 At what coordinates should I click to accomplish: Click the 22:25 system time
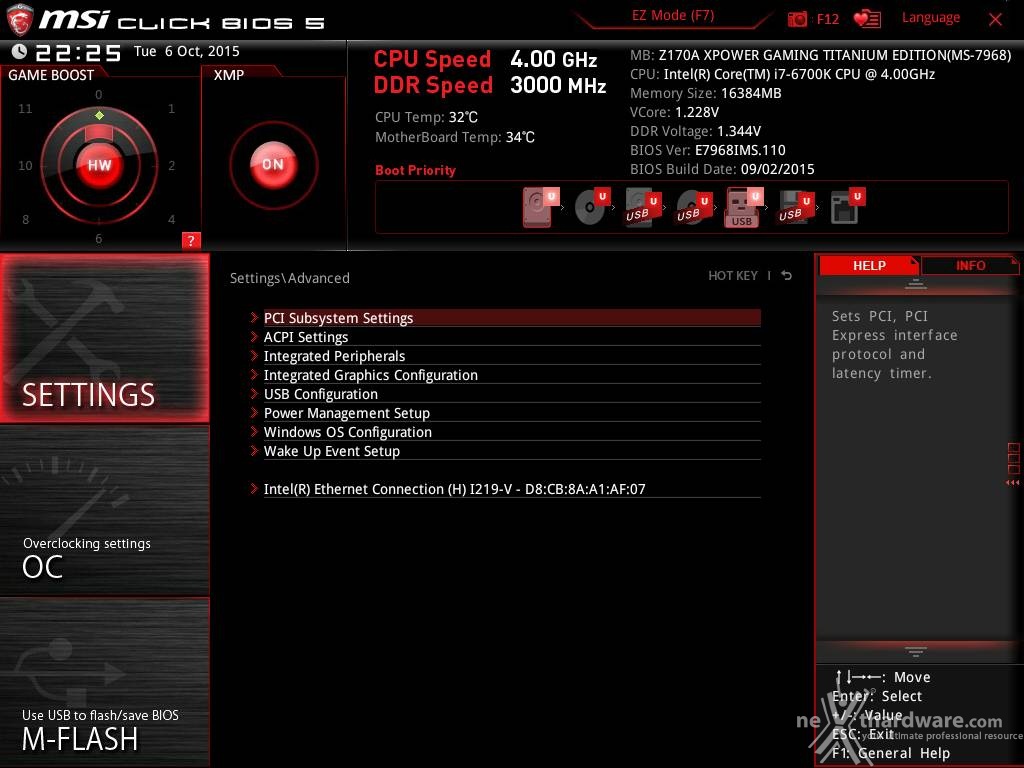[78, 52]
